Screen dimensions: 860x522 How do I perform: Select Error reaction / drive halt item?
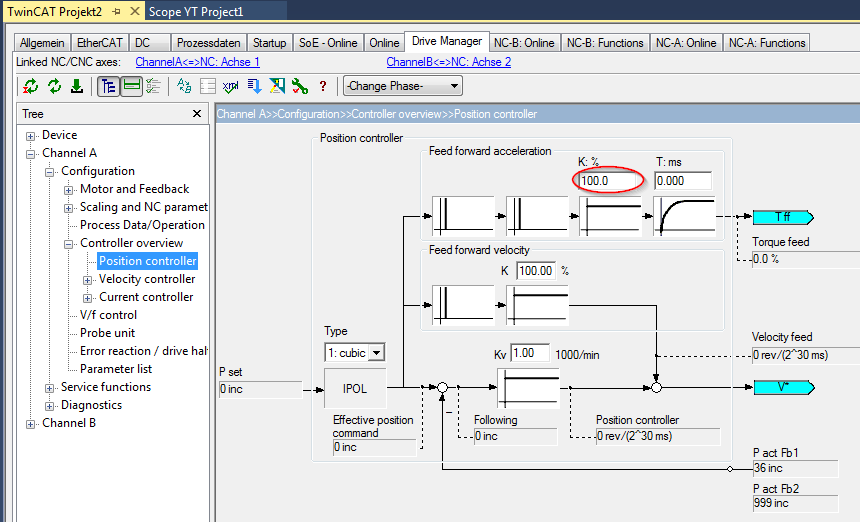tap(144, 351)
